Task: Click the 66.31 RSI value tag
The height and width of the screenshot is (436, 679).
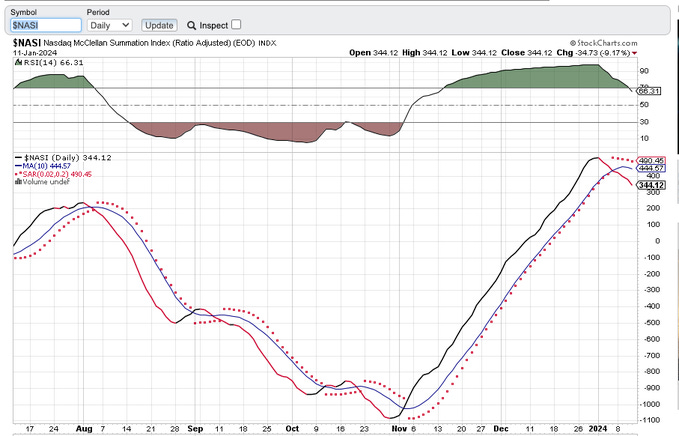Action: tap(649, 91)
